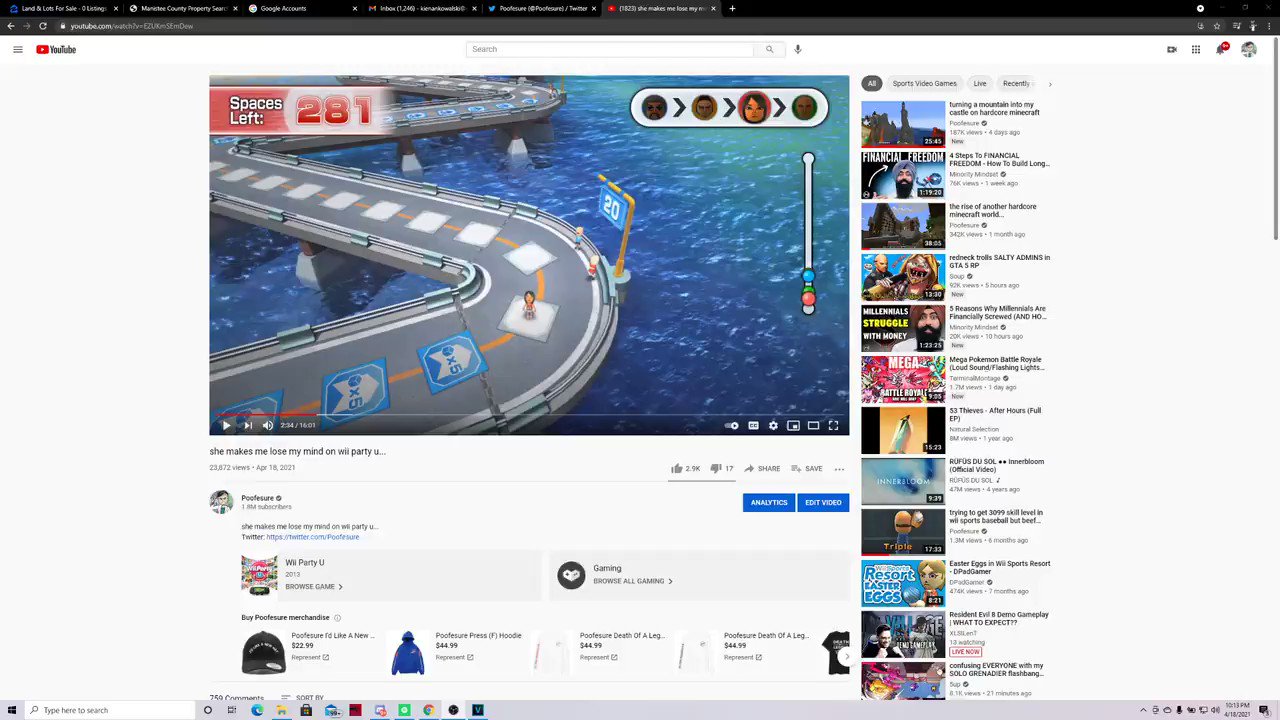Open File Explorer from the taskbar
This screenshot has width=1280, height=720.
pyautogui.click(x=282, y=710)
